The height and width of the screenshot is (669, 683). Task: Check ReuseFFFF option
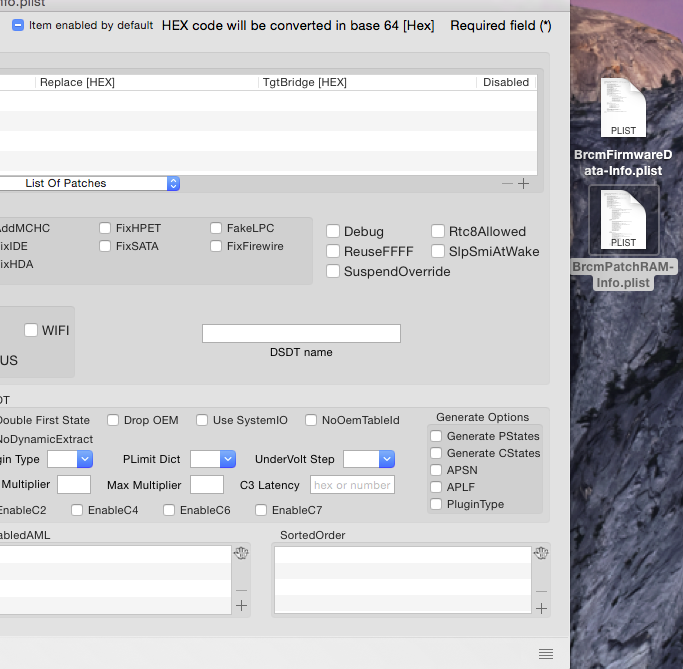[x=333, y=251]
